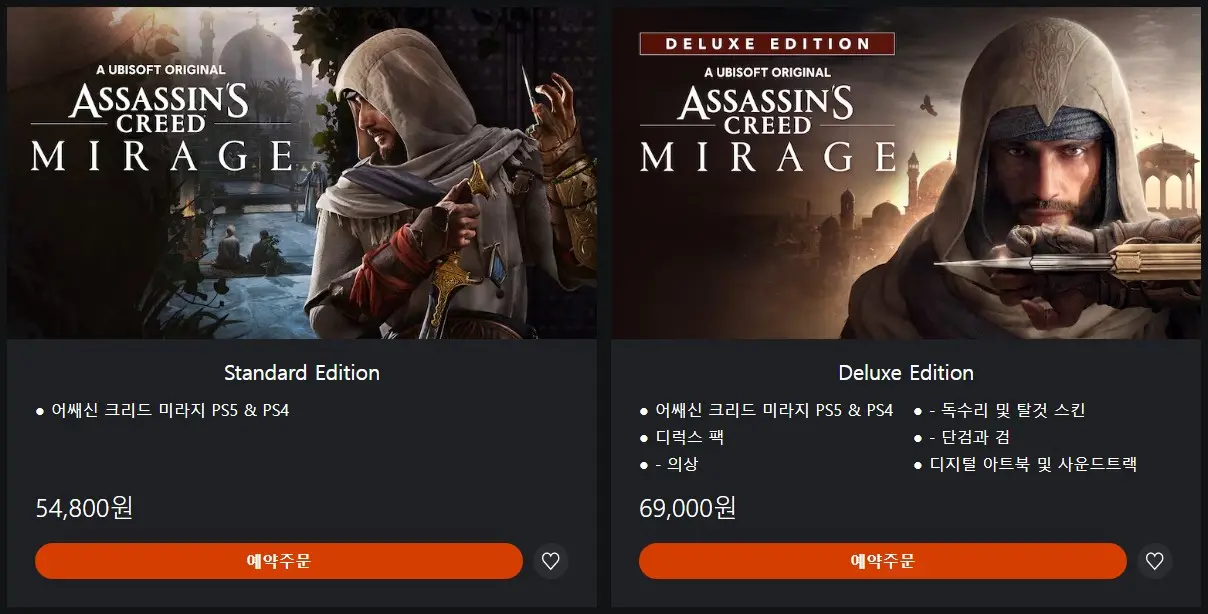1208x614 pixels.
Task: Click the 예약주문 button for Deluxe Edition
Action: [884, 561]
